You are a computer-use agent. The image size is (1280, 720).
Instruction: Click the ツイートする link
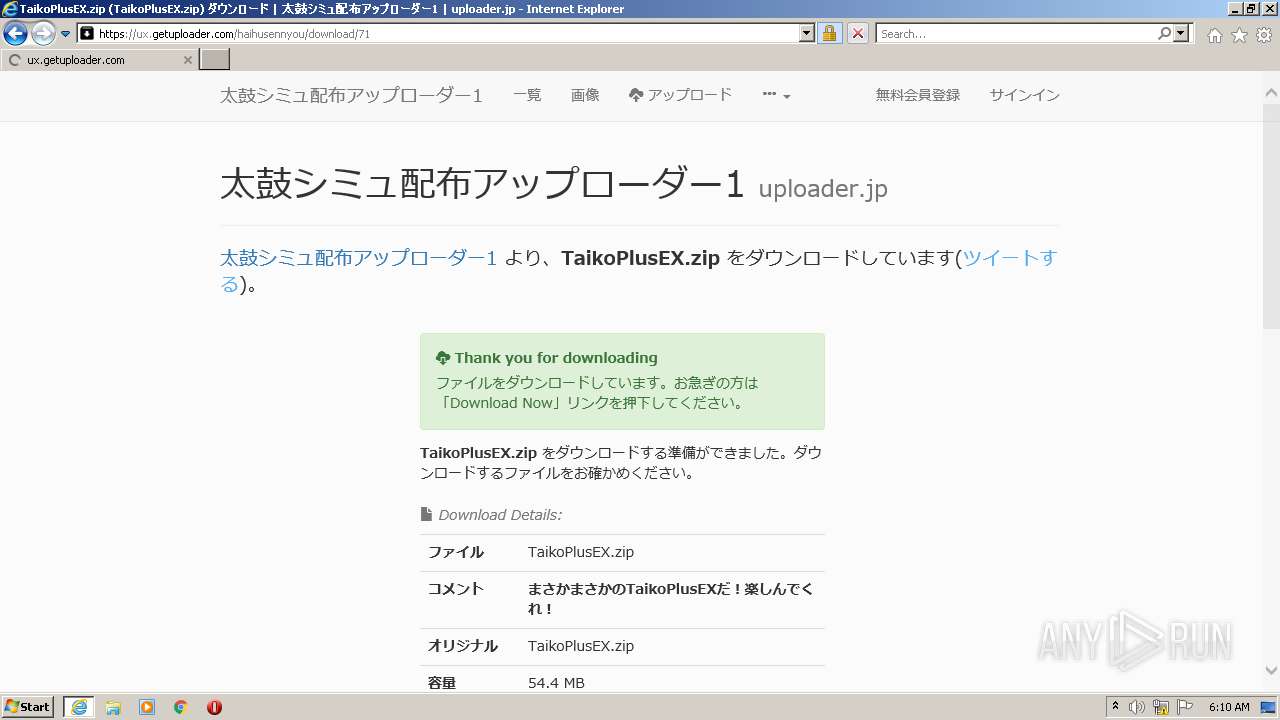[x=1009, y=258]
